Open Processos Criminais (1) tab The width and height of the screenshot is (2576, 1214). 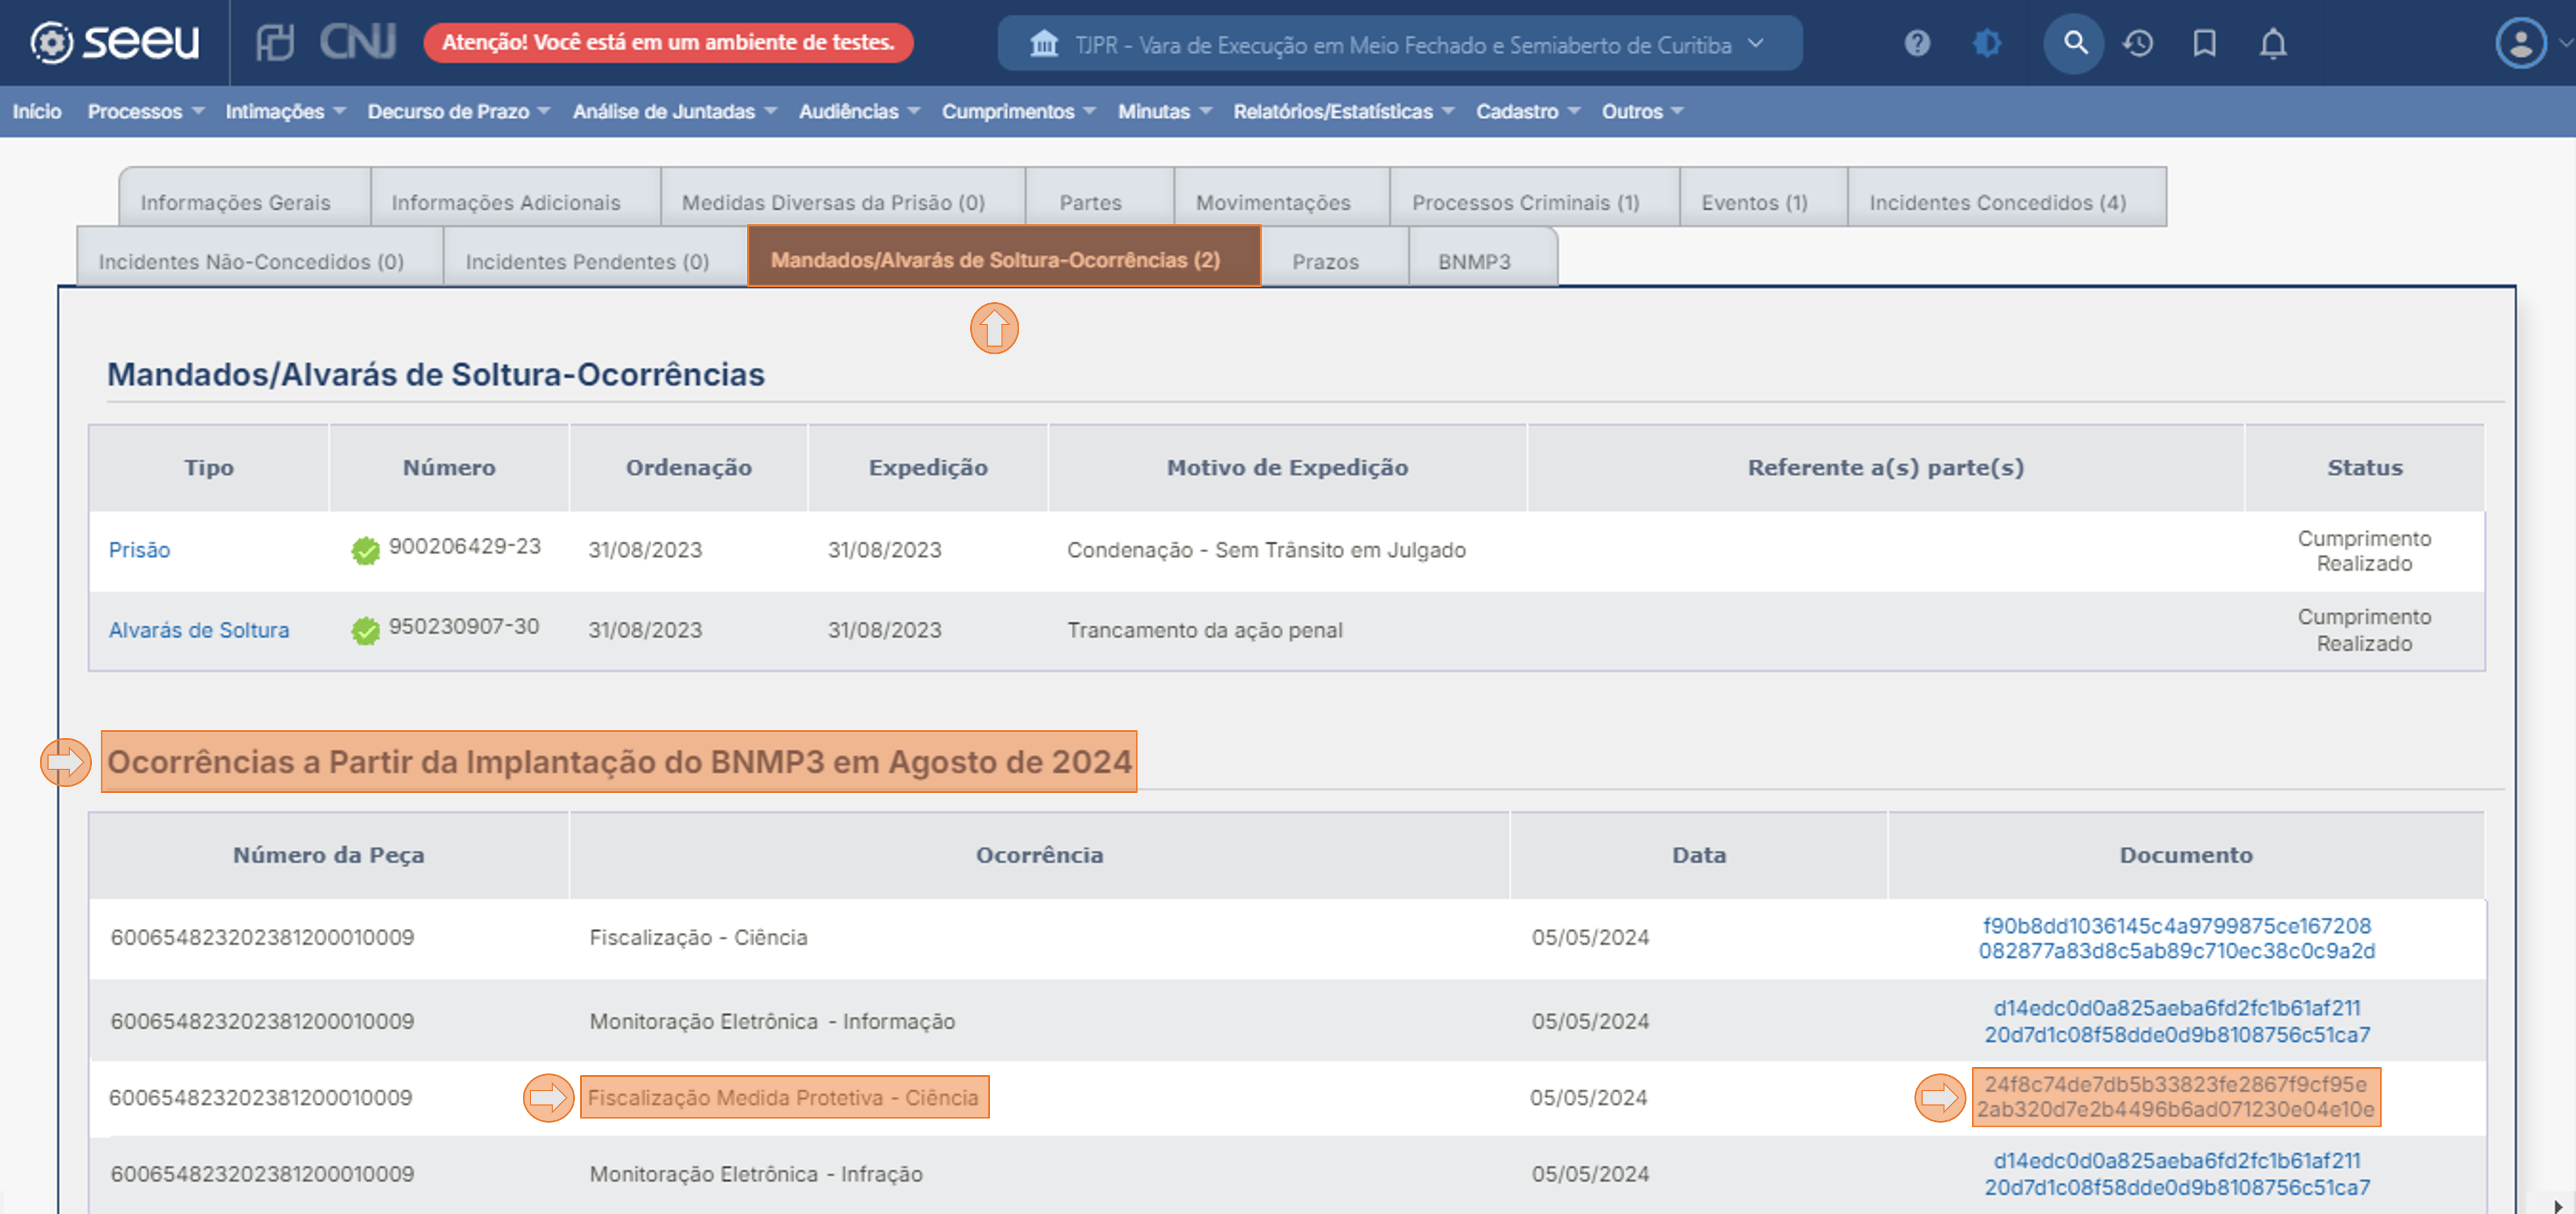pyautogui.click(x=1535, y=198)
